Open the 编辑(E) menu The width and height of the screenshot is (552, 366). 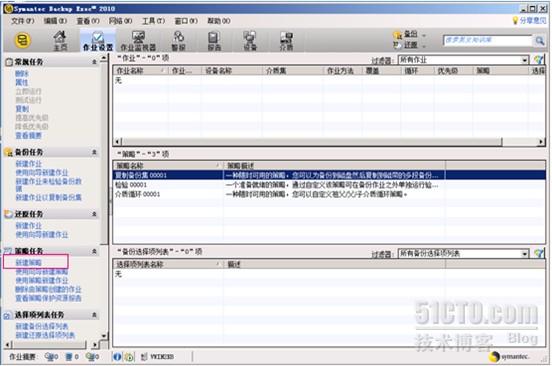(x=55, y=21)
